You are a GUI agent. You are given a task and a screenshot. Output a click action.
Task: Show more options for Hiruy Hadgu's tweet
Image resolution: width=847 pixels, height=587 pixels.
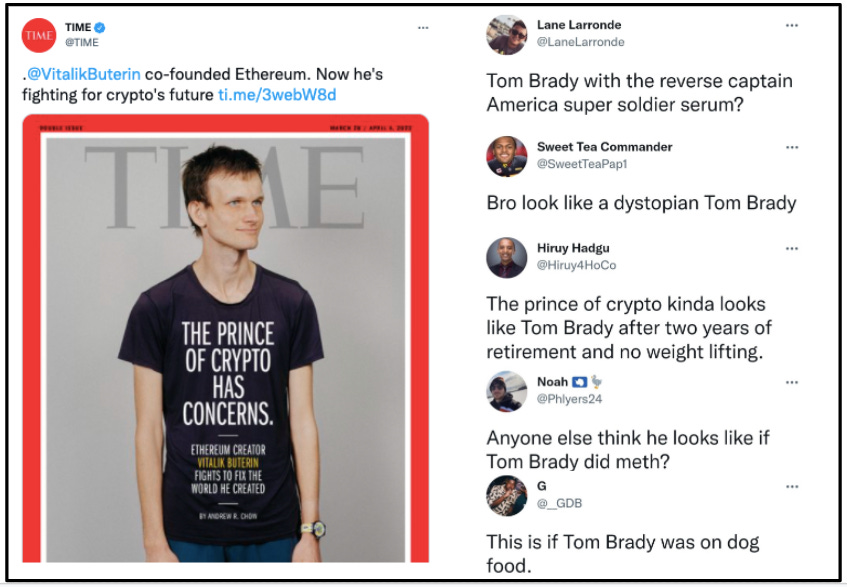click(x=792, y=248)
